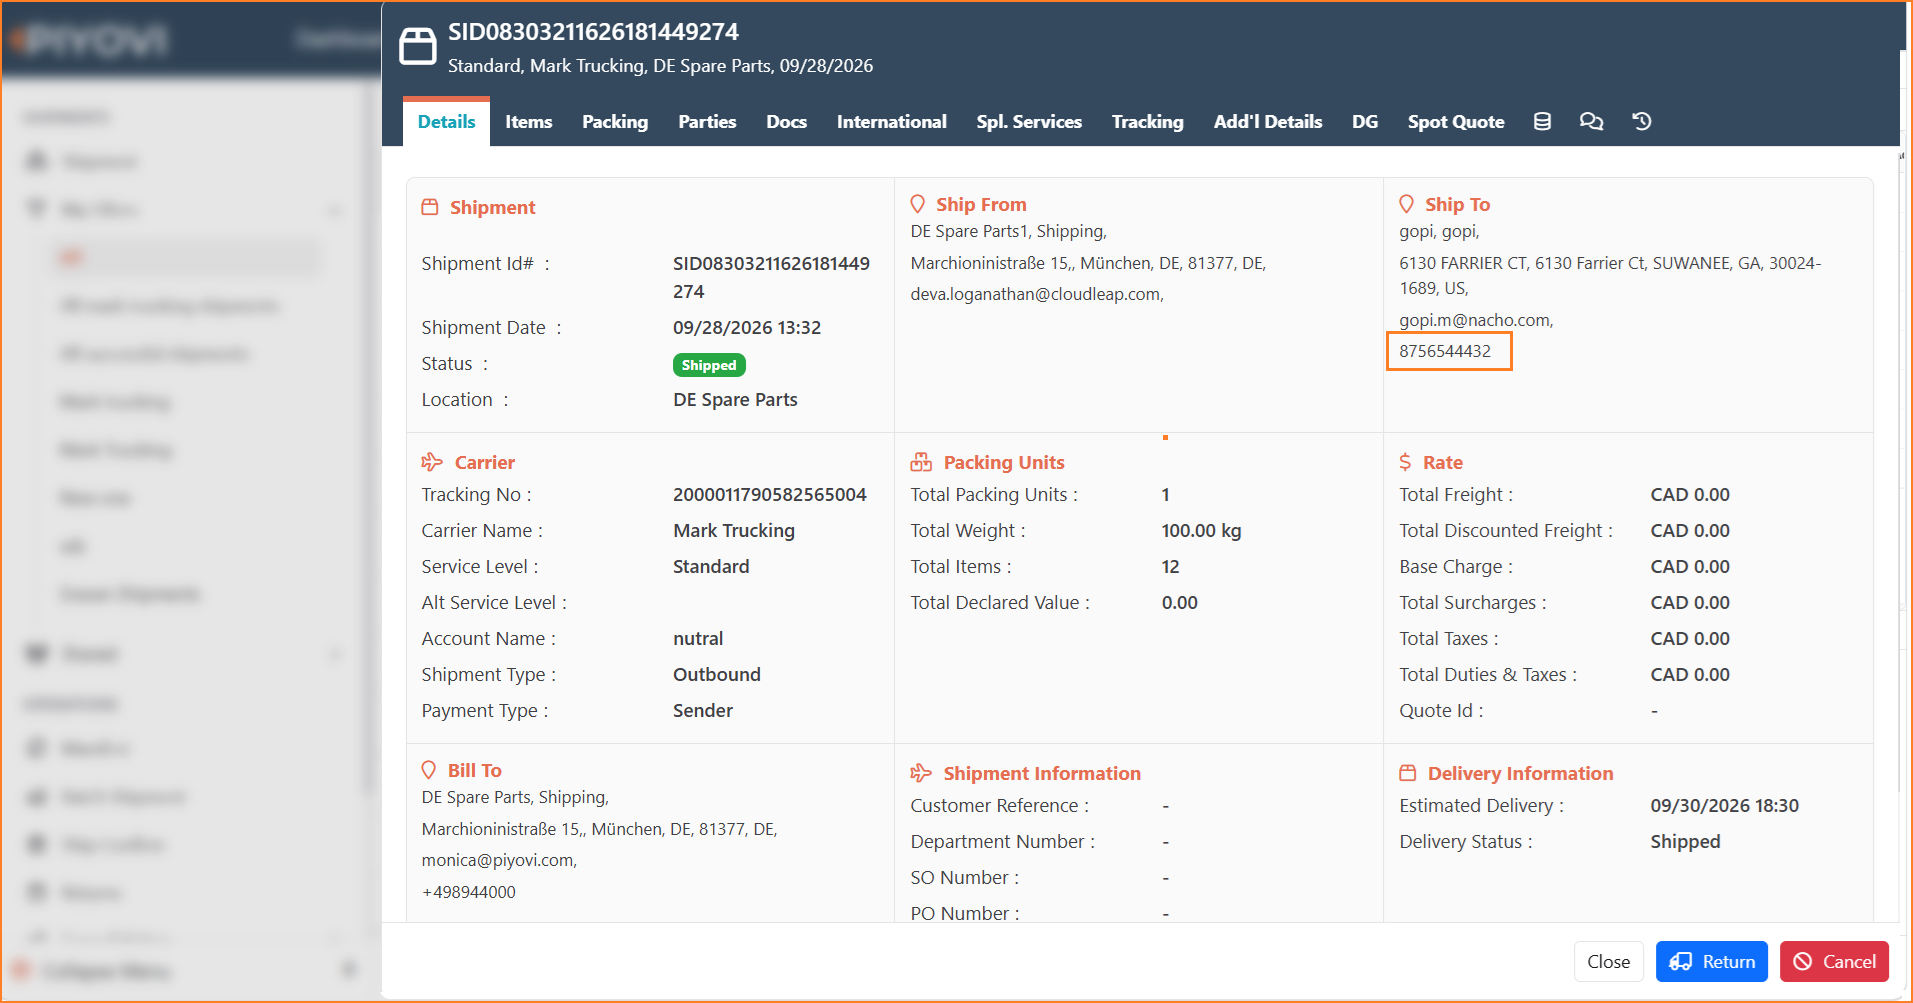Open the Add'l Details tab
Image resolution: width=1913 pixels, height=1003 pixels.
click(x=1268, y=121)
